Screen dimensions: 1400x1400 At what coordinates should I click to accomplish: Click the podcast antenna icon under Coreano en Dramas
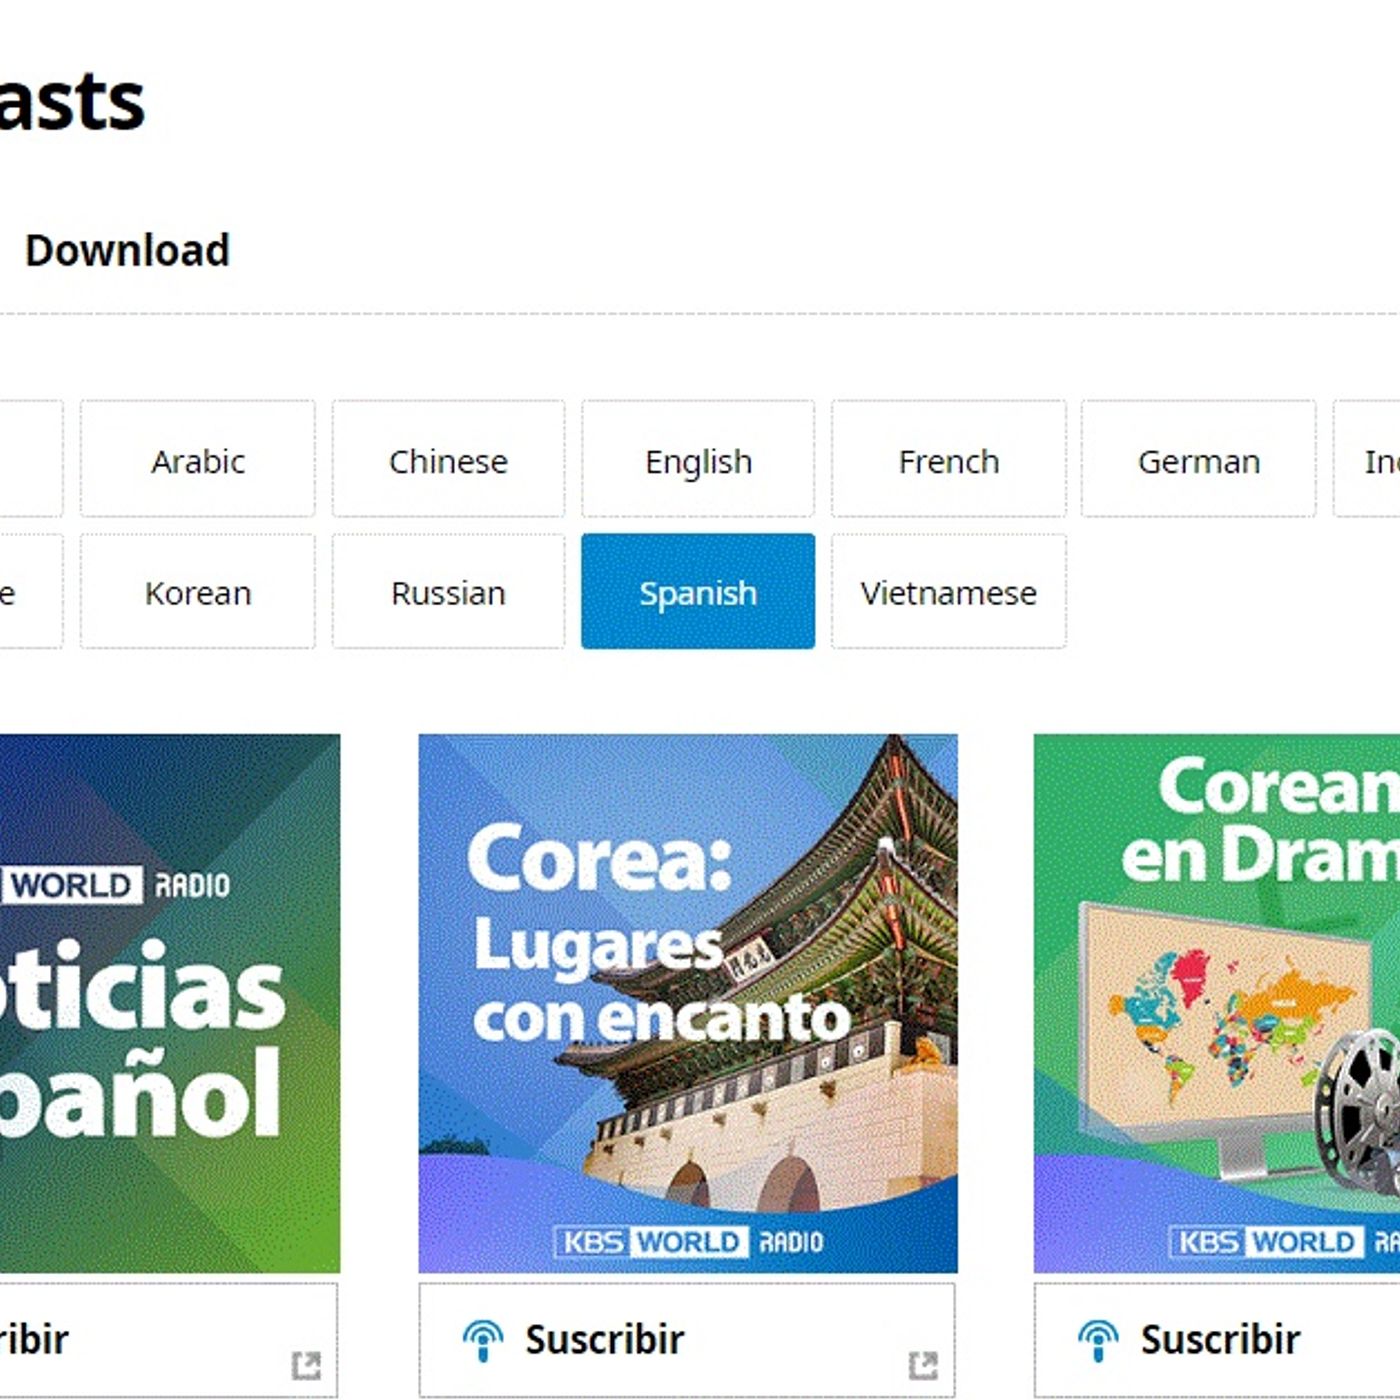pyautogui.click(x=1099, y=1340)
